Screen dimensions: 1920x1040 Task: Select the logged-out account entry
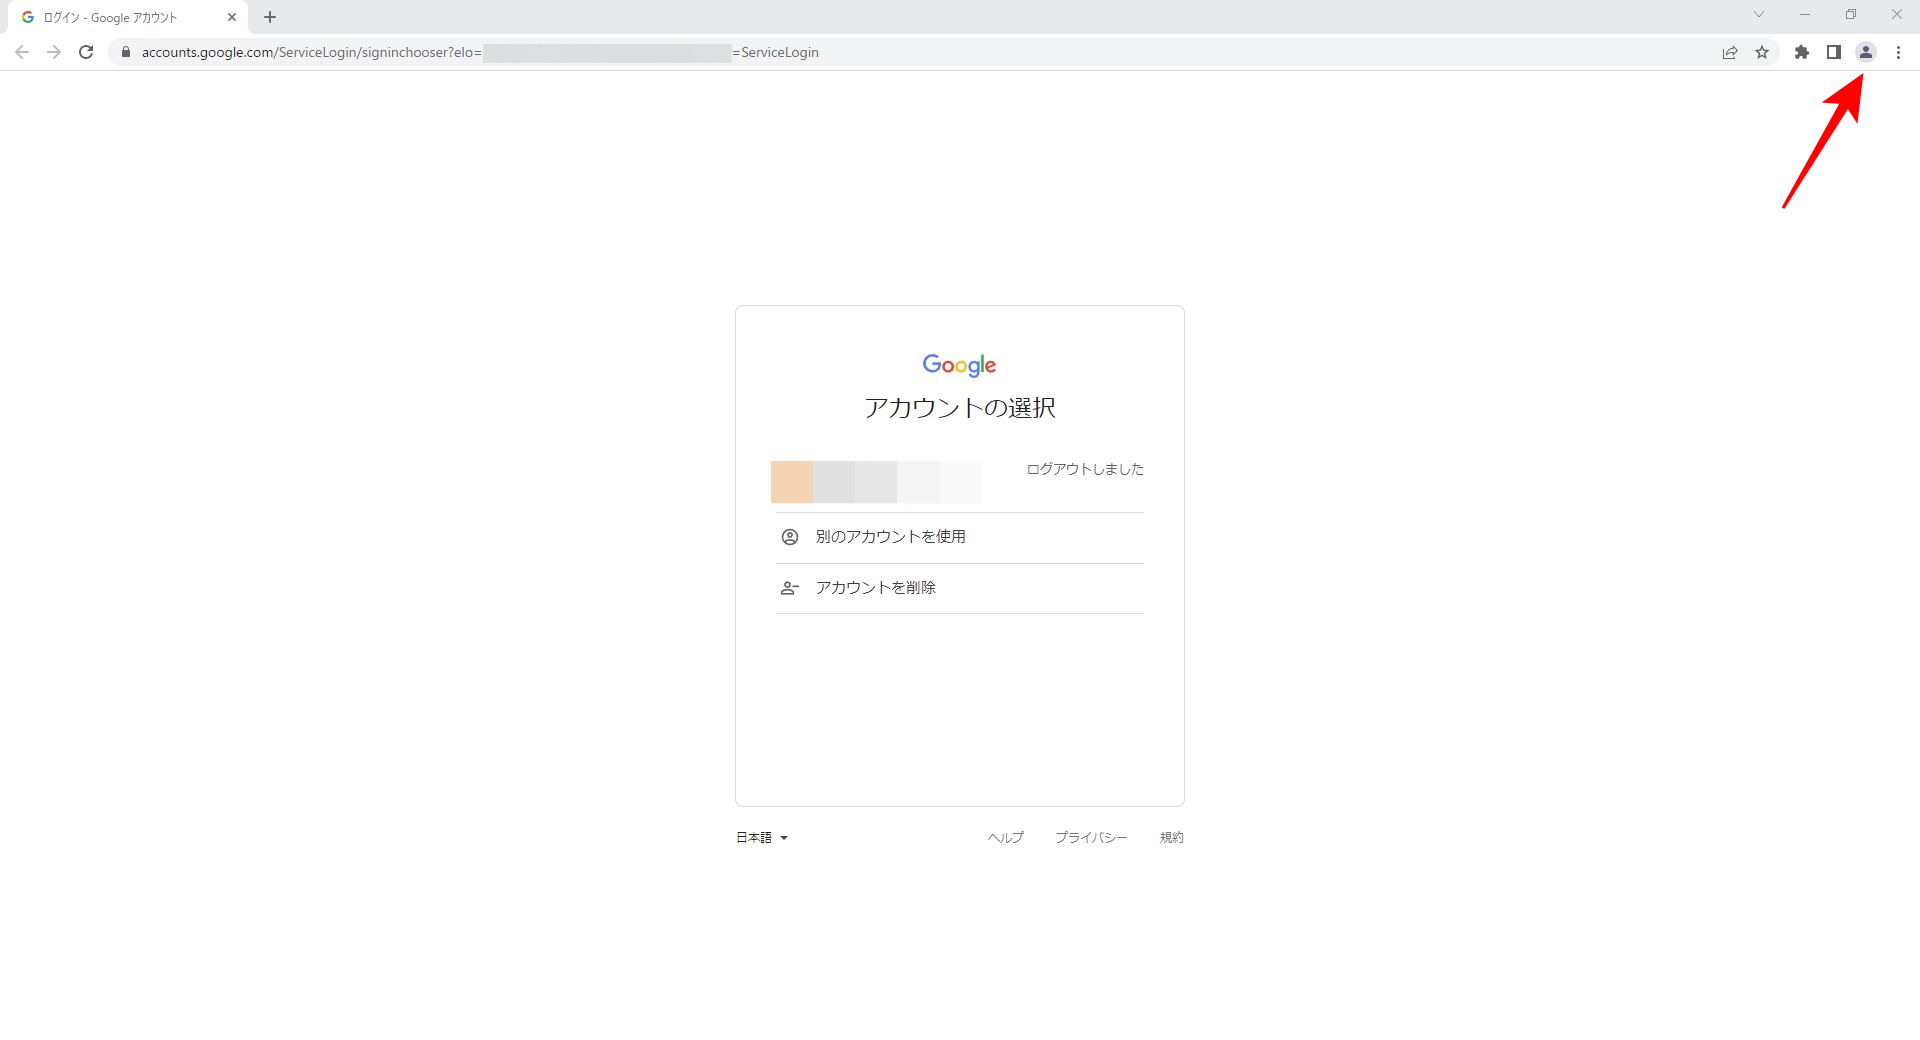pyautogui.click(x=958, y=482)
